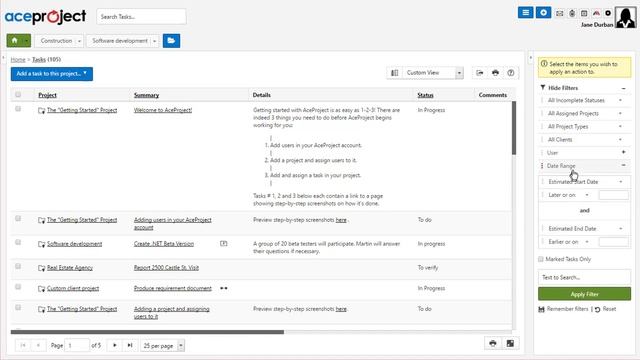Open the envelope messages icon
This screenshot has height=360, width=640.
point(560,13)
